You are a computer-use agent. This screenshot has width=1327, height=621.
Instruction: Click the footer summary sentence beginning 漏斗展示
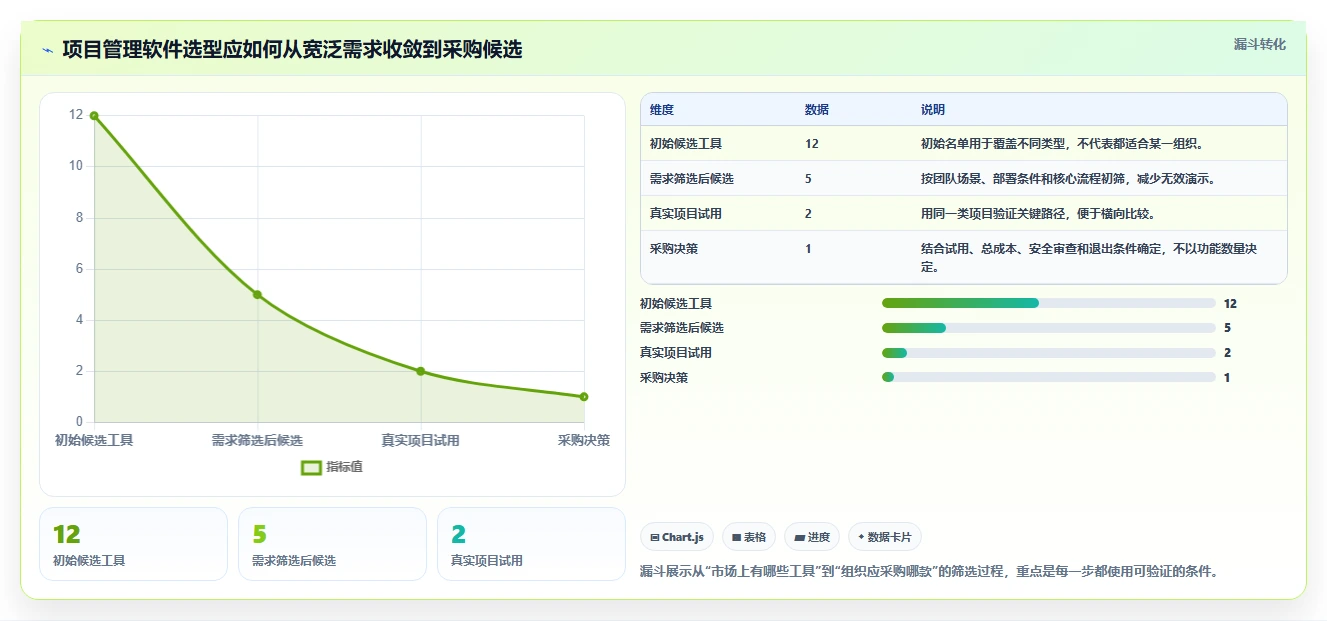click(x=929, y=572)
